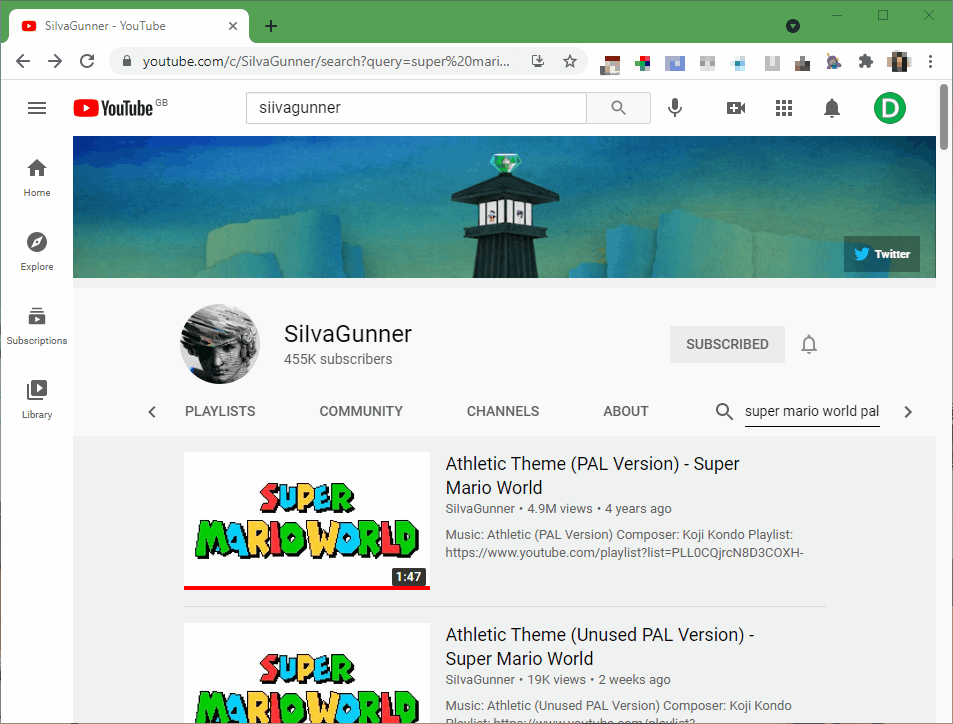Select the SilvaGunner - YouTube browser tab
953x724 pixels.
click(x=129, y=26)
